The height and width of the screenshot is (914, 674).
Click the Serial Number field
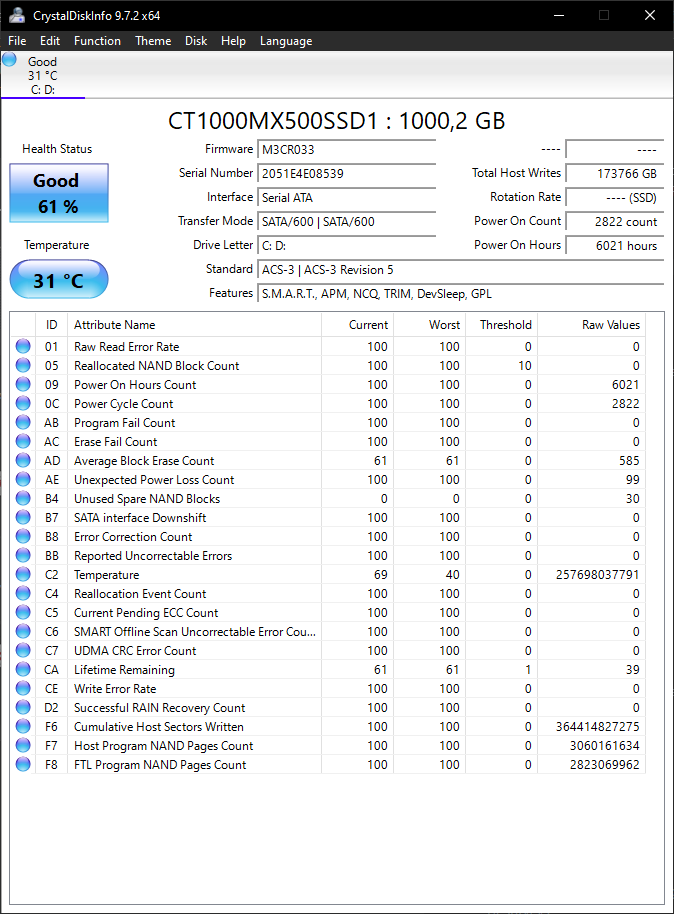click(x=346, y=173)
